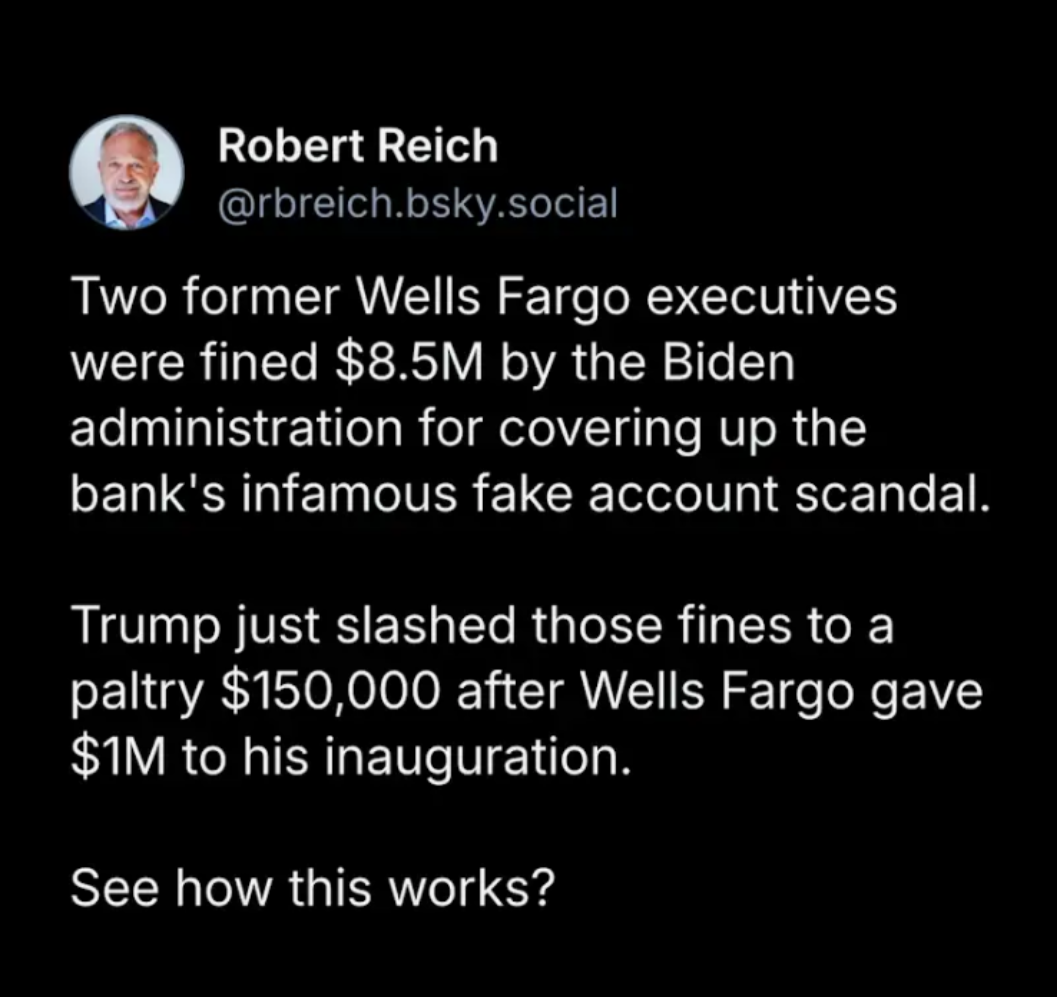
Task: Click the word "infamous" in the post
Action: [330, 494]
